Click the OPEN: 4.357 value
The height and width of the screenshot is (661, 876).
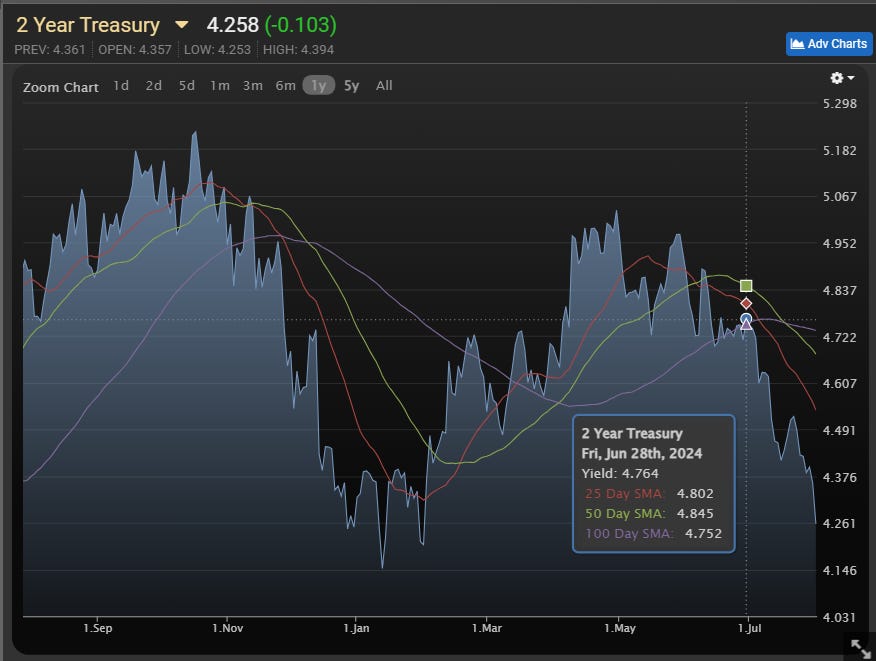click(x=135, y=50)
